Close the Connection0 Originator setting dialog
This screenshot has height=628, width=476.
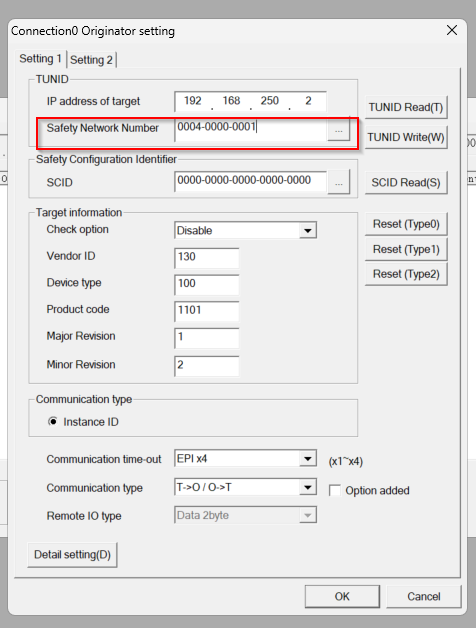[452, 30]
